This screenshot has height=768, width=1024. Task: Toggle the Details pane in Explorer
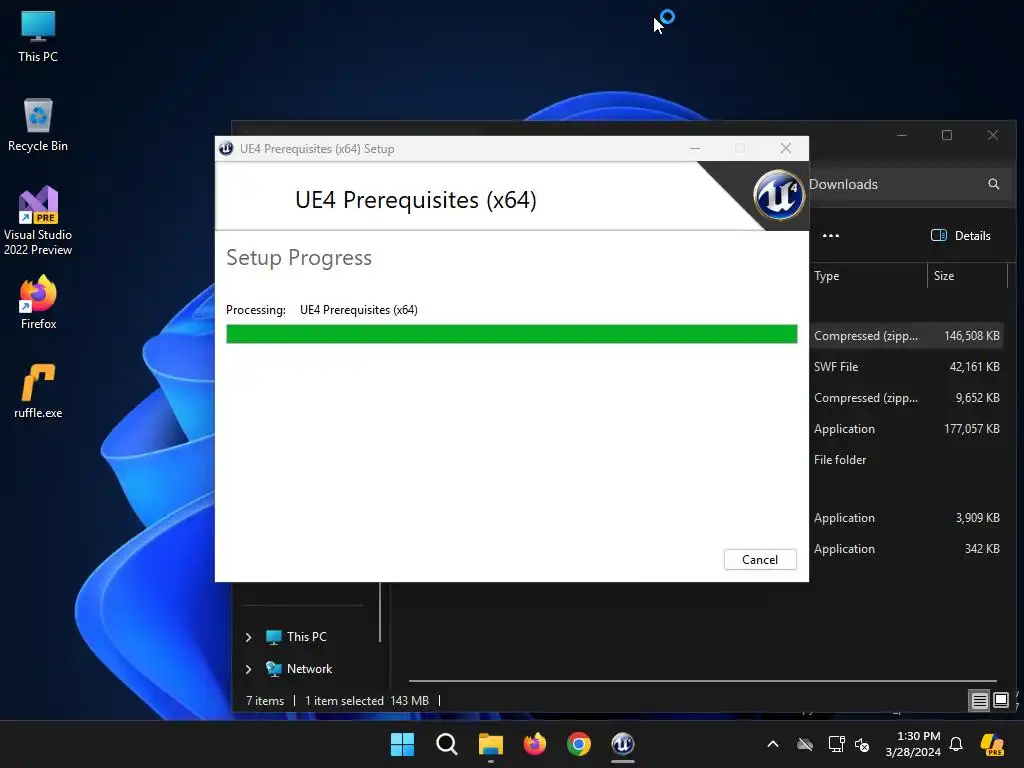point(961,236)
